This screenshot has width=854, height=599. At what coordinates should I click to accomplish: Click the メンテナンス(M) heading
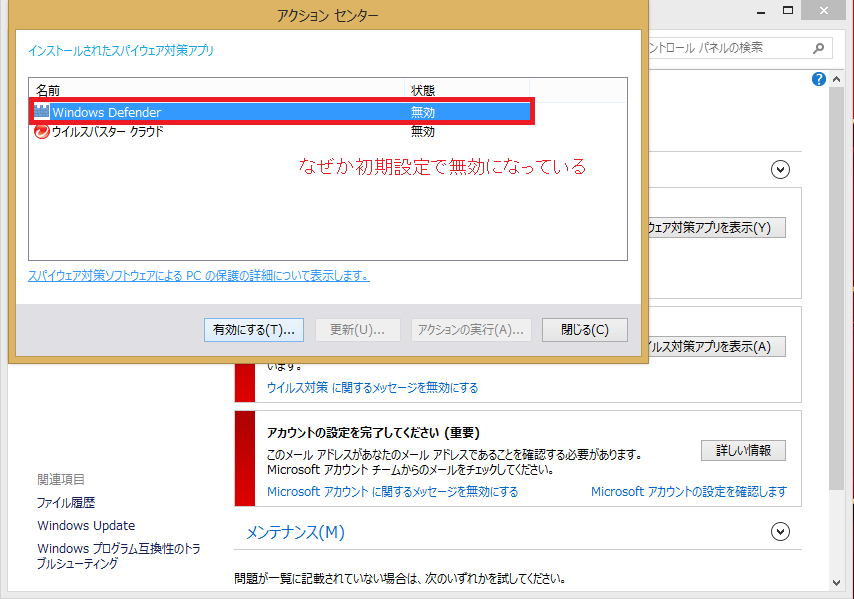click(295, 532)
